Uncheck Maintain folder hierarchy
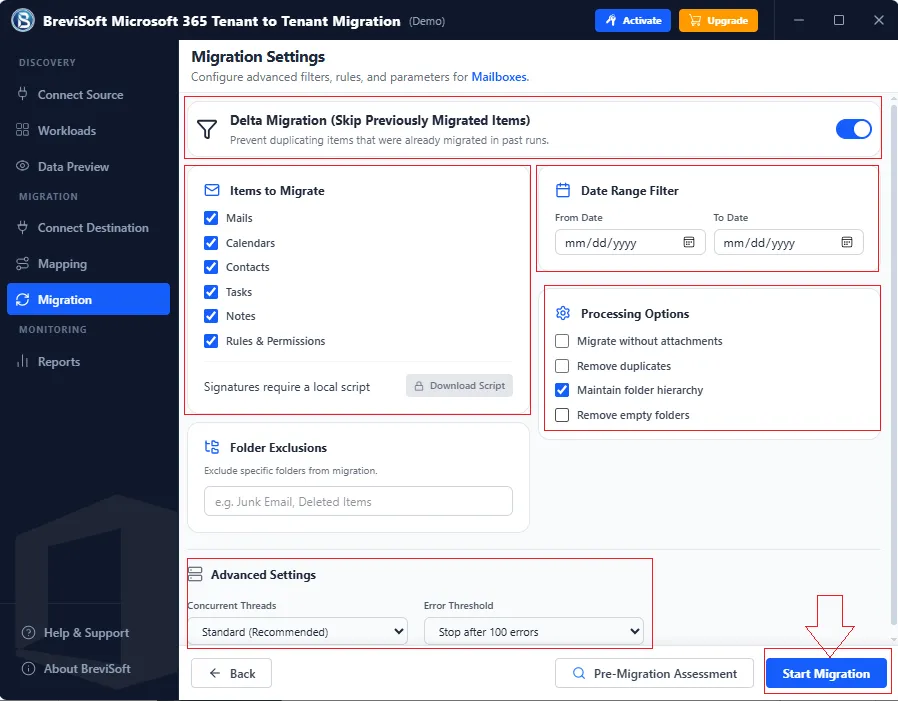 click(562, 390)
